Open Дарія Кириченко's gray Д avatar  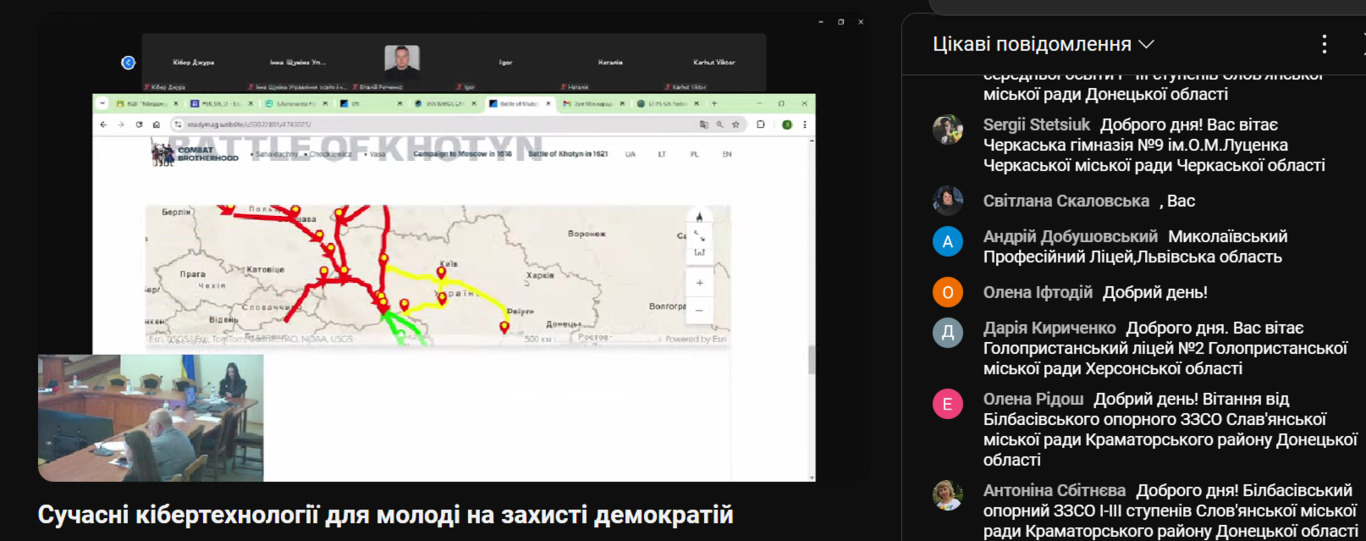(947, 332)
